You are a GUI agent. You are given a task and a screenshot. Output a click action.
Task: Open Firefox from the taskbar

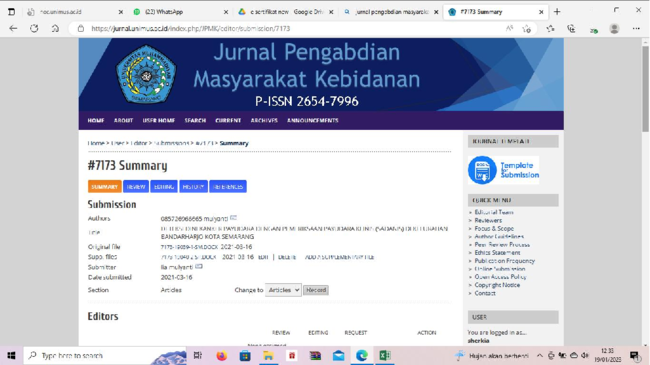pyautogui.click(x=221, y=355)
